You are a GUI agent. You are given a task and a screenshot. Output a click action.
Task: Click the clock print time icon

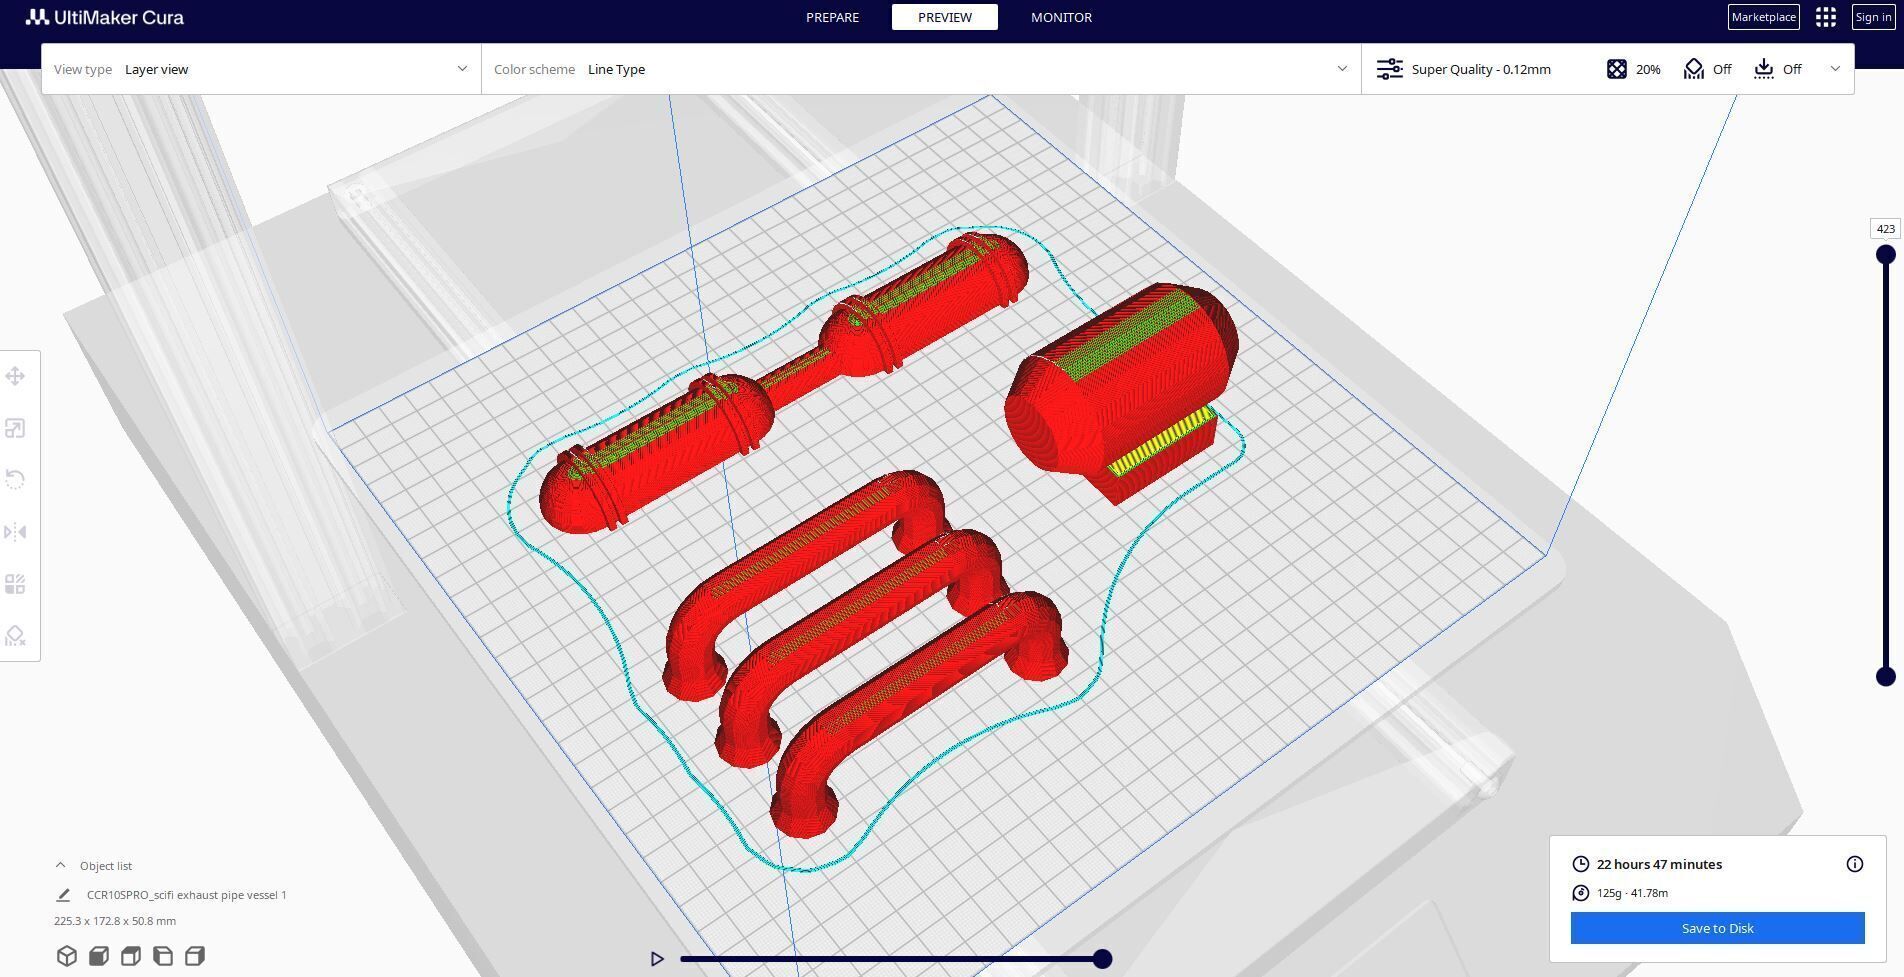click(x=1581, y=864)
